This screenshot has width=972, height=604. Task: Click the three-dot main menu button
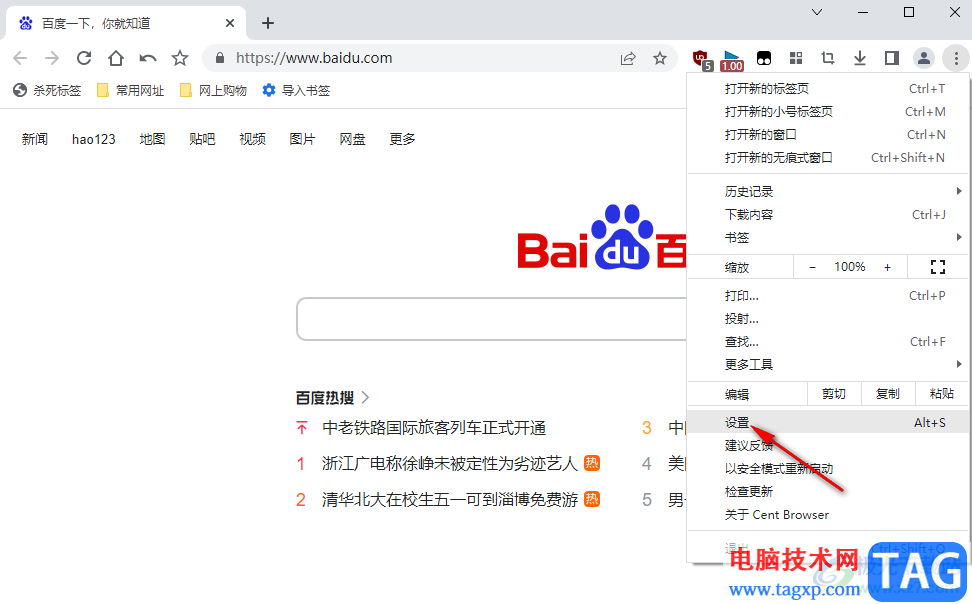click(956, 58)
